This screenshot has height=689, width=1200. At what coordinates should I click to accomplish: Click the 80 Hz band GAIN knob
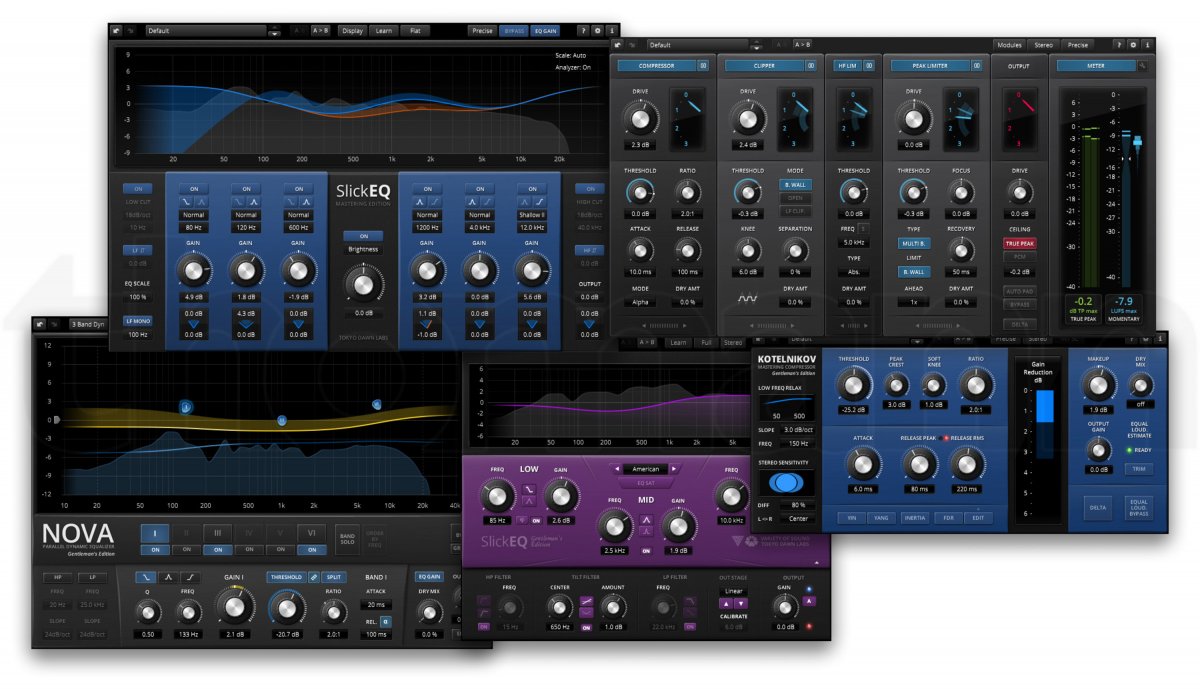pyautogui.click(x=194, y=270)
